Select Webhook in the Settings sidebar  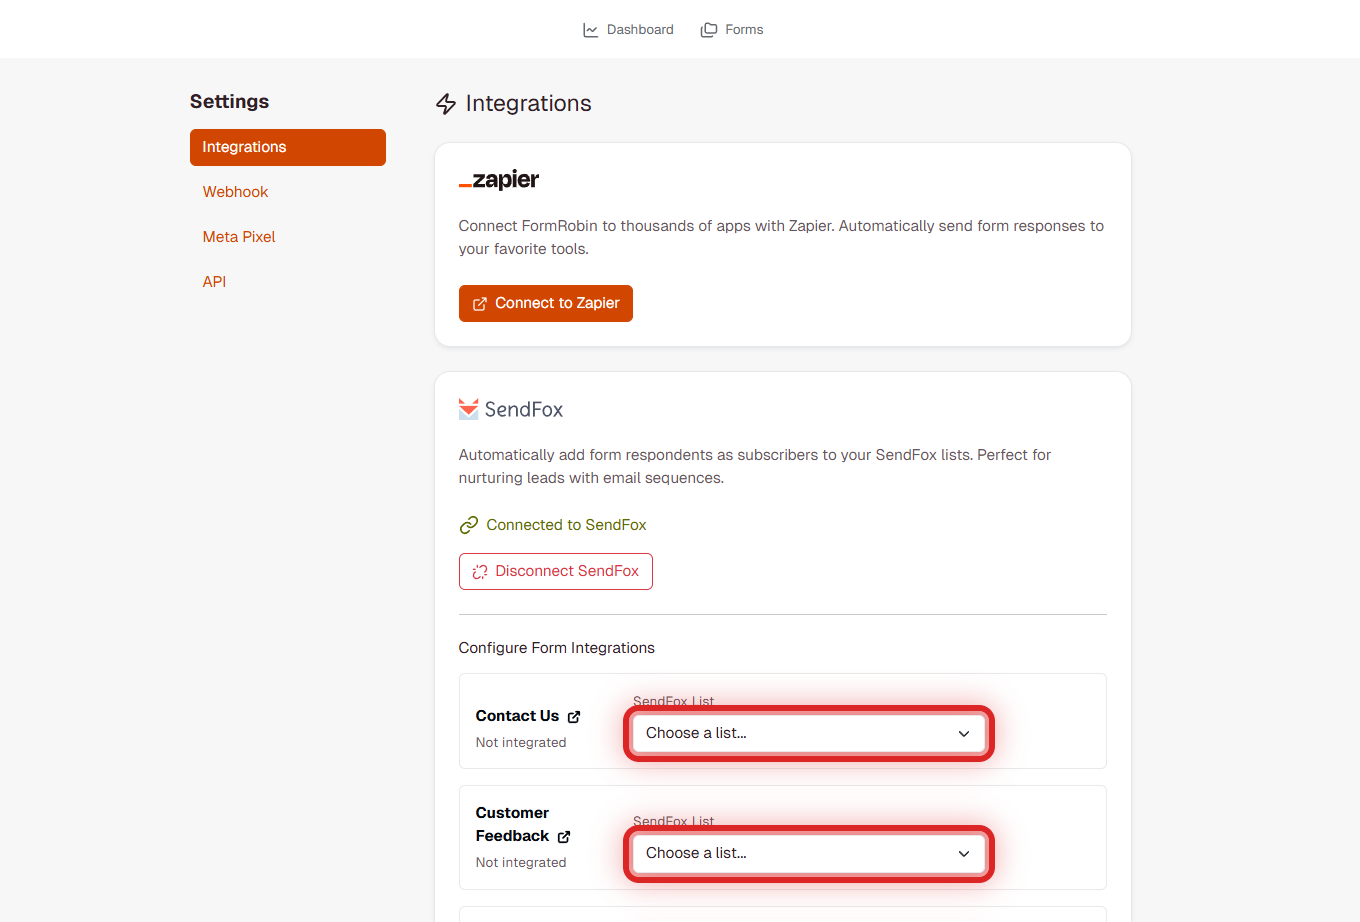(x=235, y=191)
